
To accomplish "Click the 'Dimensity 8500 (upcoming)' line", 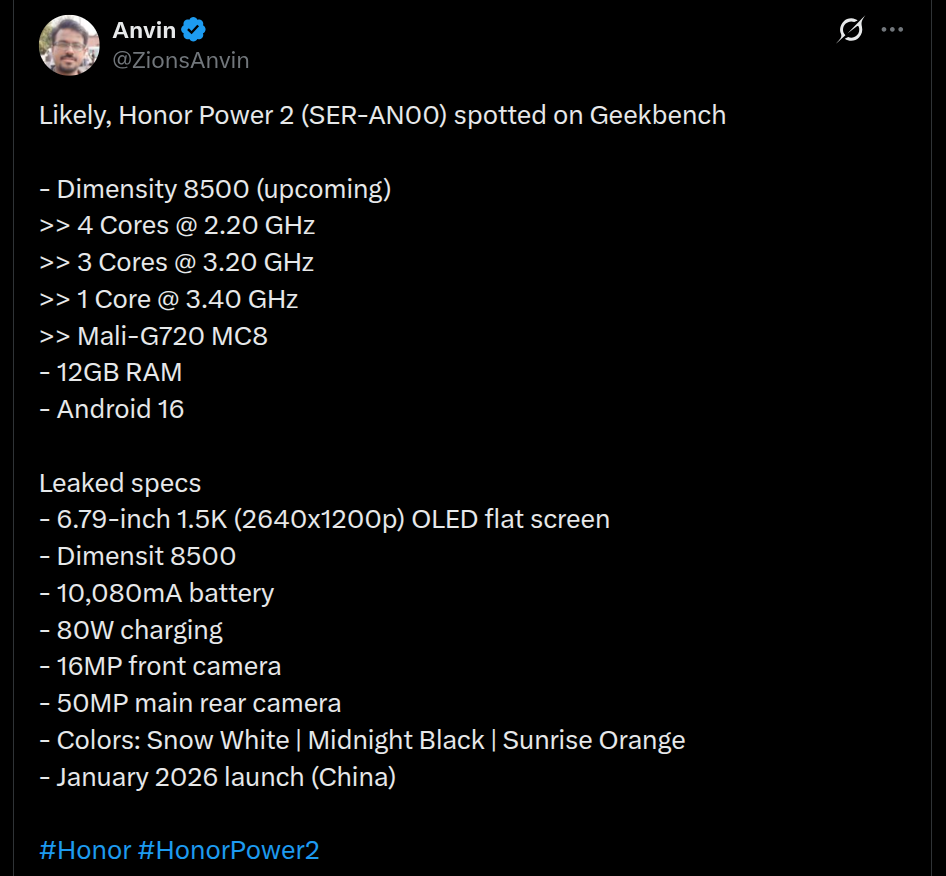I will point(215,189).
